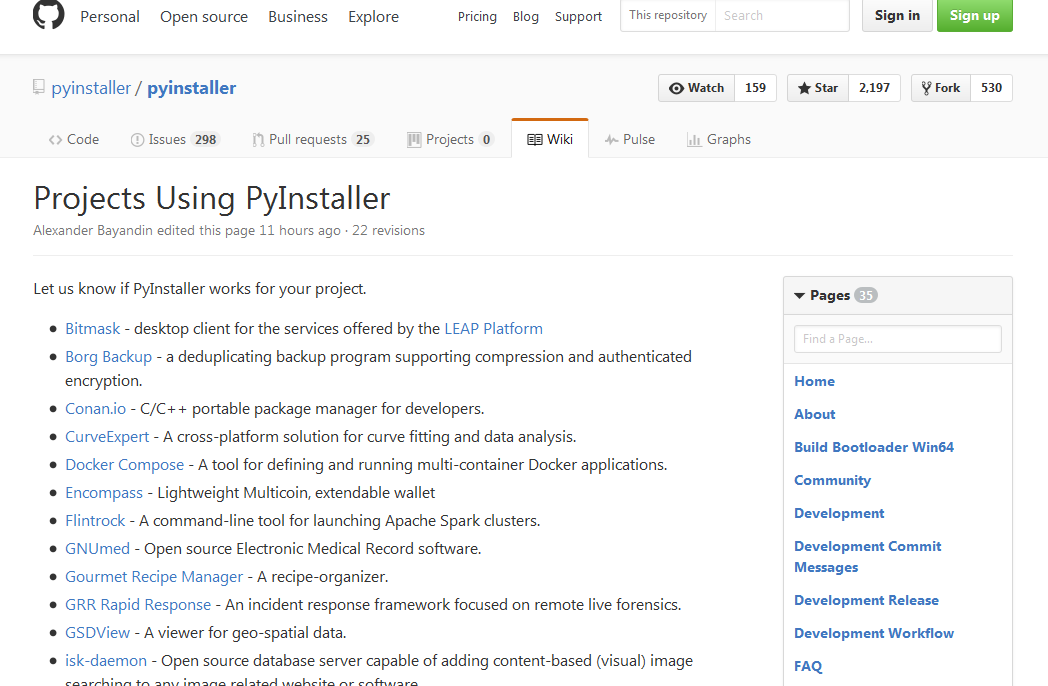
Task: Open the Development Release page
Action: point(866,600)
